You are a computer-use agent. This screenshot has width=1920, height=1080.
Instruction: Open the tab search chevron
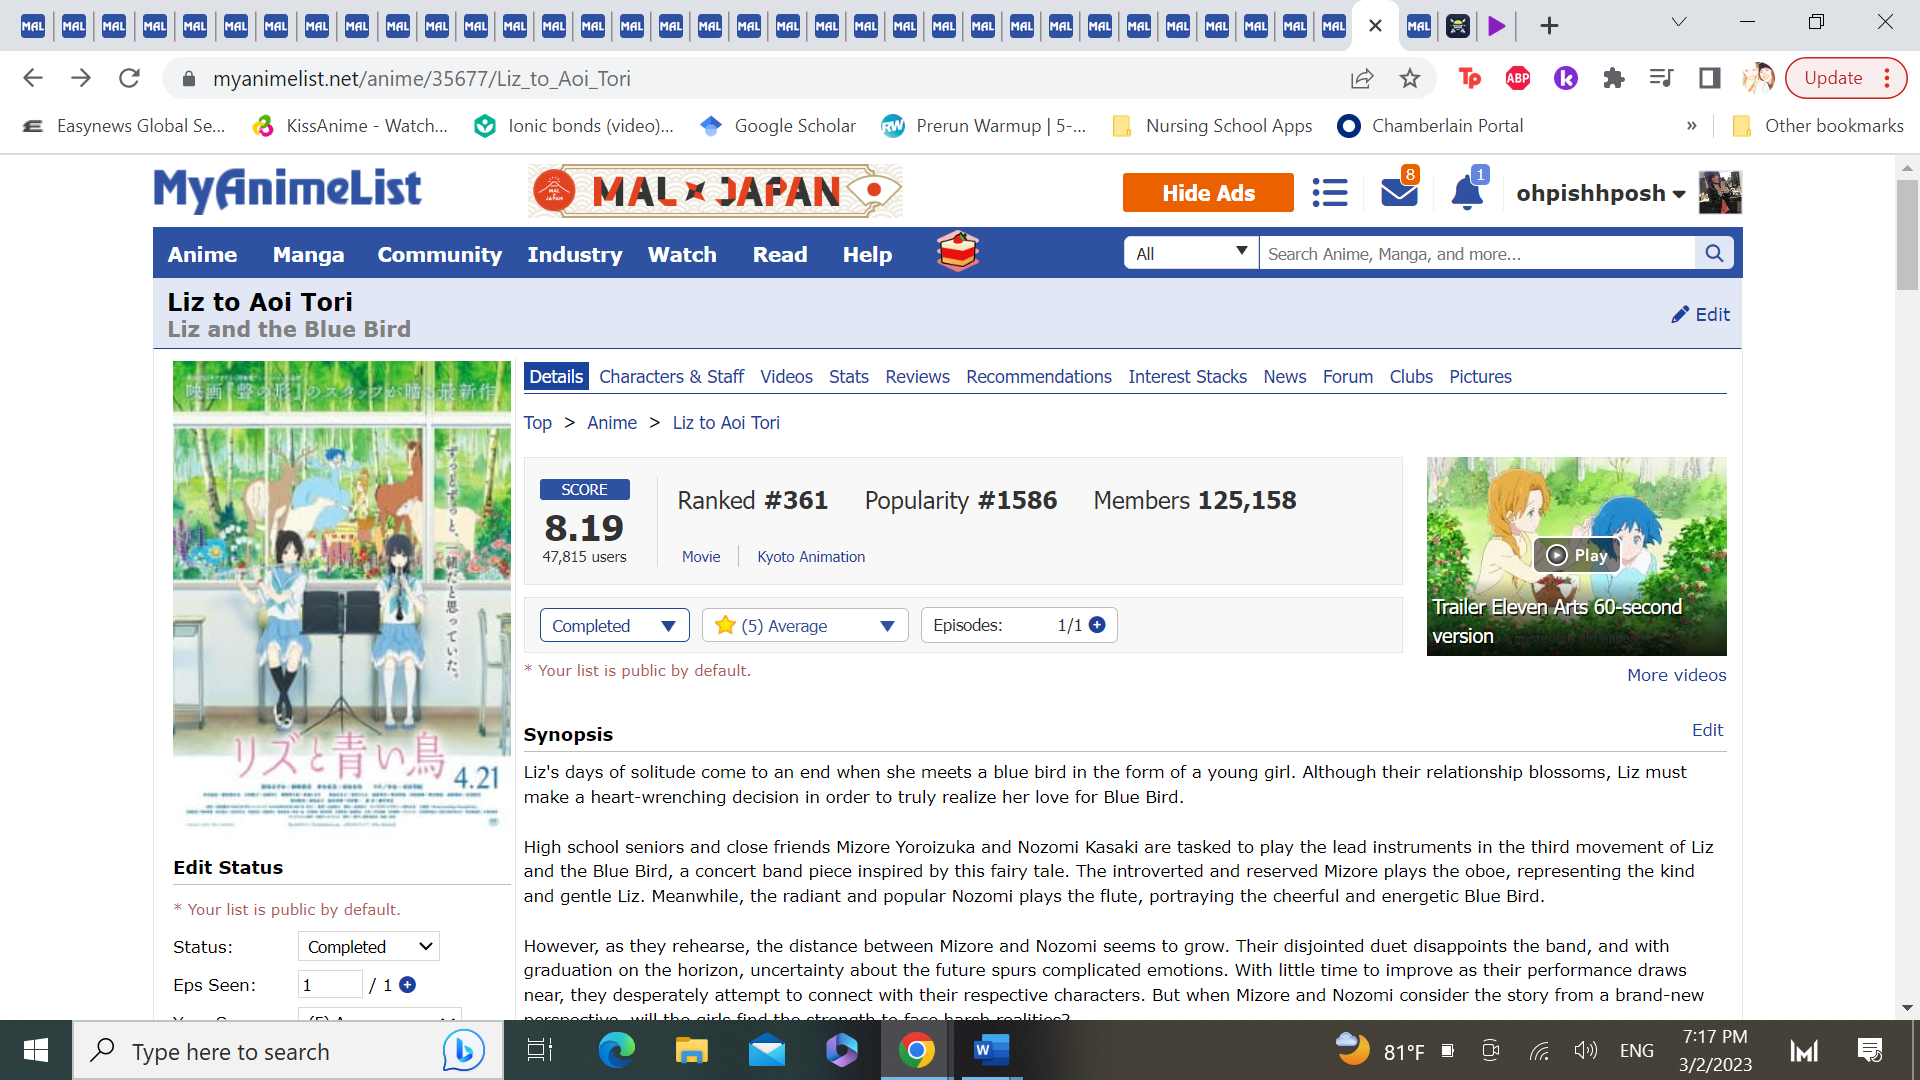click(1679, 22)
